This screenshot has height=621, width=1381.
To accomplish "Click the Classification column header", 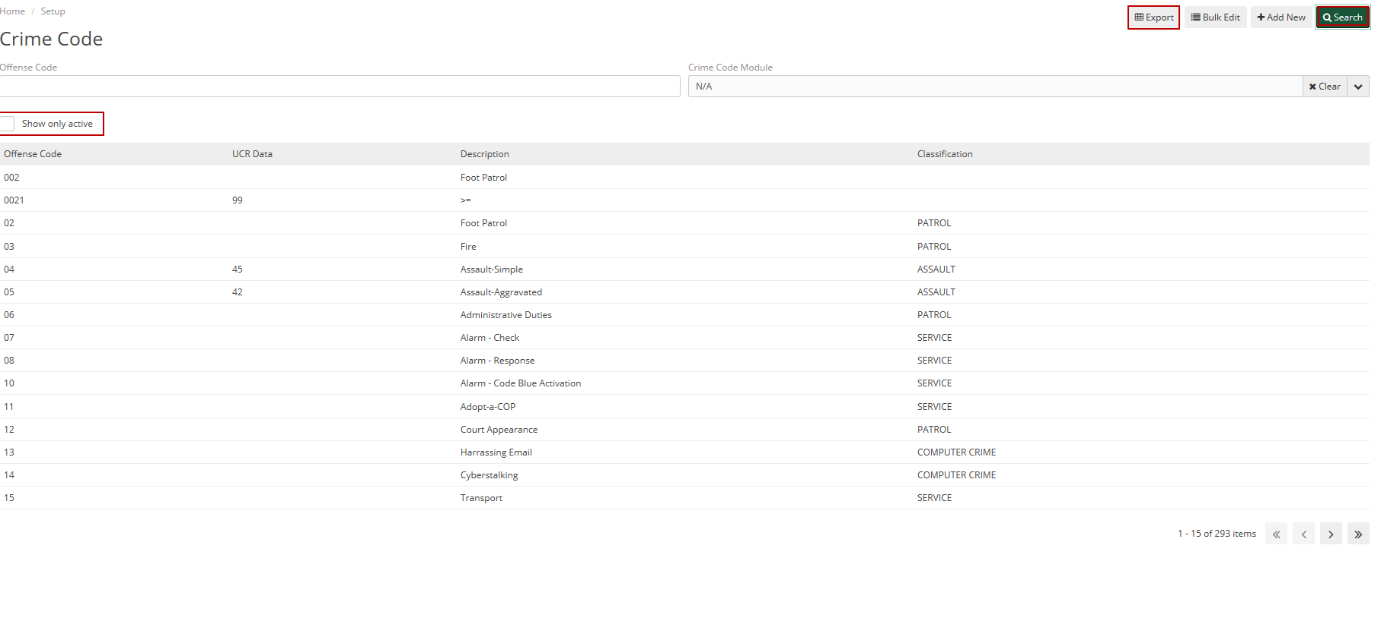I will point(944,153).
